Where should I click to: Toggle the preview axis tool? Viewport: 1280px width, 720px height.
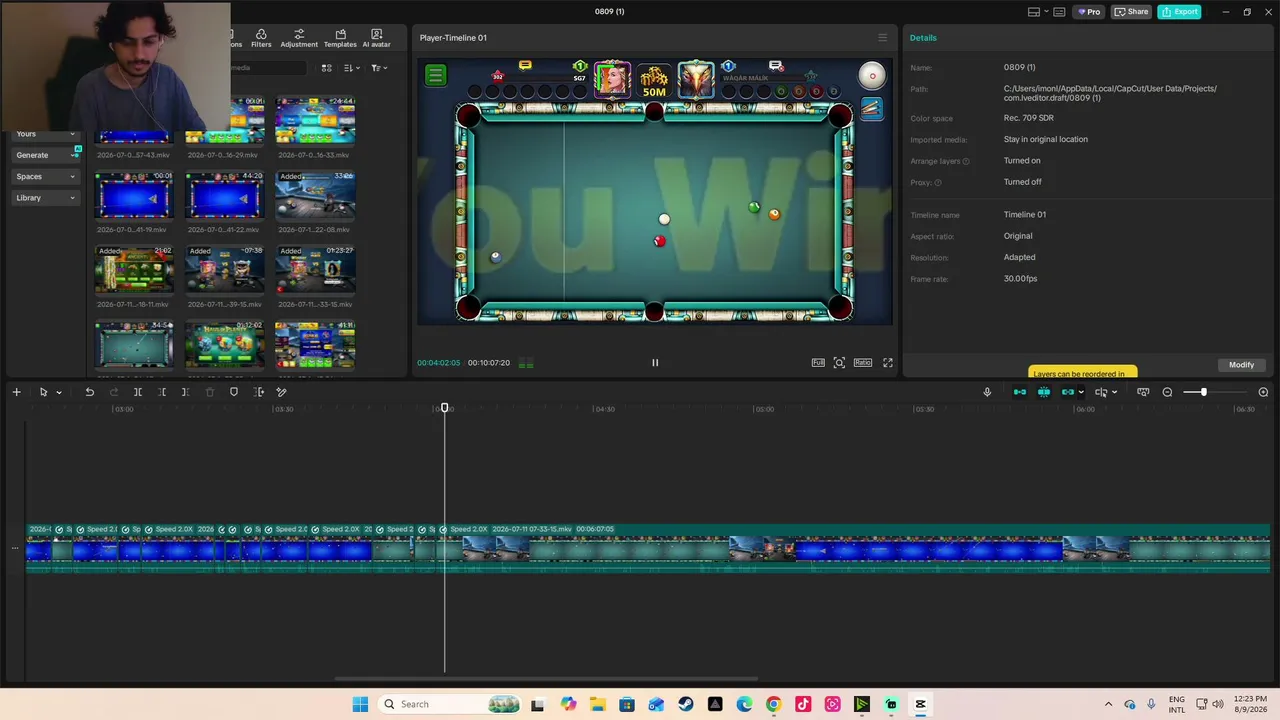point(1101,392)
